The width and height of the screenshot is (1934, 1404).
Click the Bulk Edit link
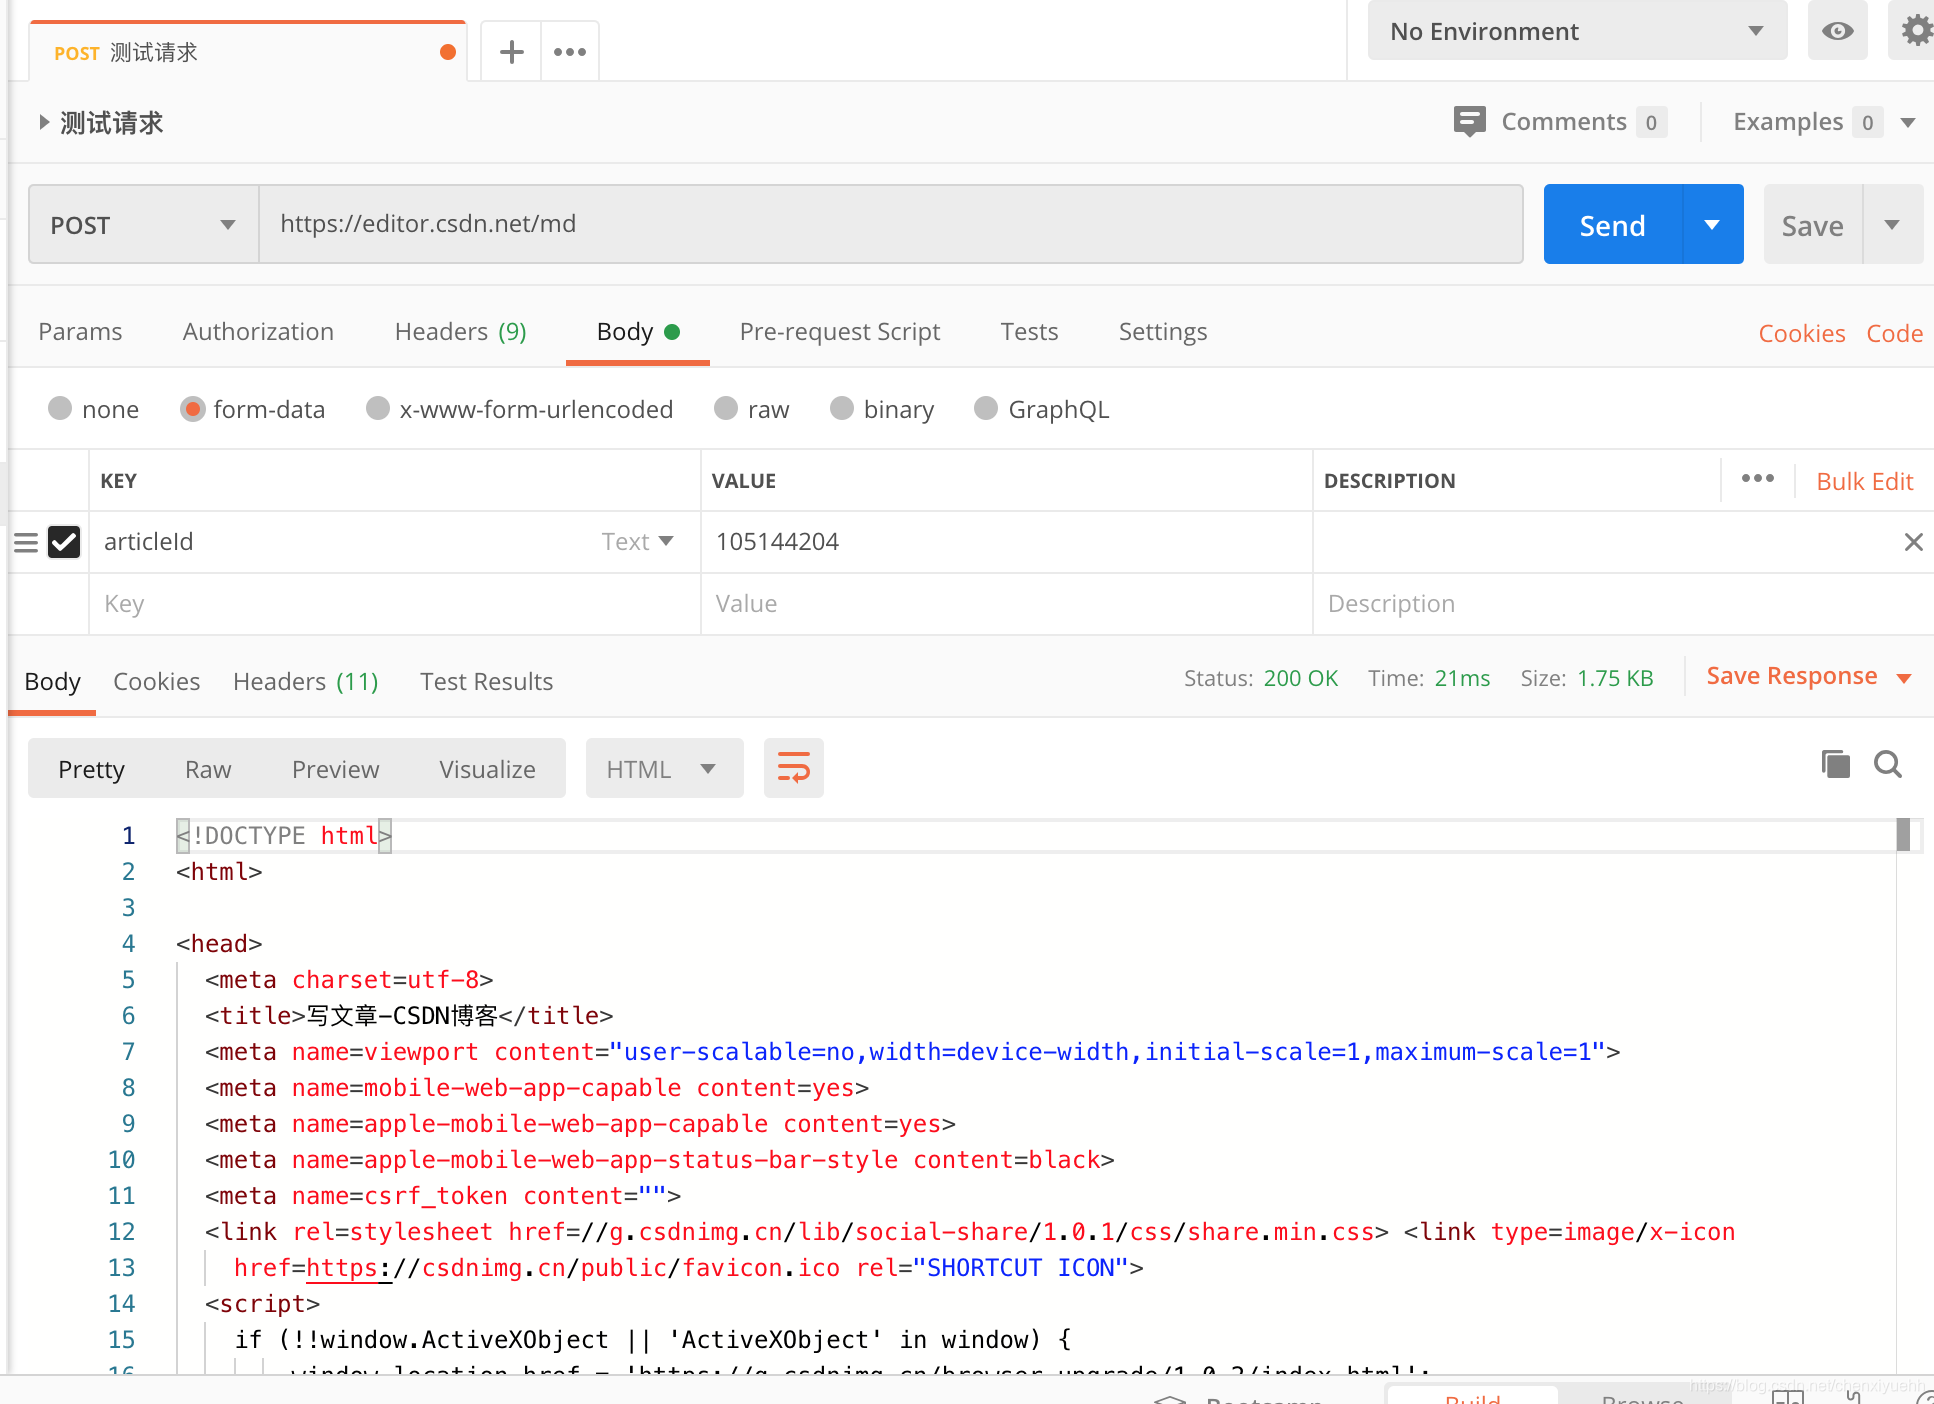tap(1864, 481)
